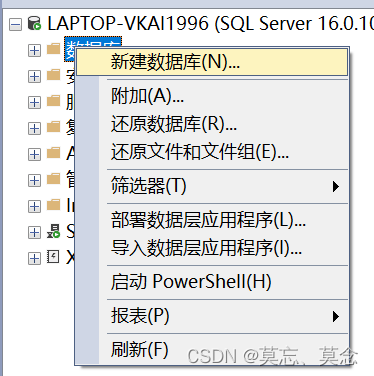The image size is (374, 376).
Task: Click the folder icon of the second tree node
Action: pyautogui.click(x=53, y=75)
